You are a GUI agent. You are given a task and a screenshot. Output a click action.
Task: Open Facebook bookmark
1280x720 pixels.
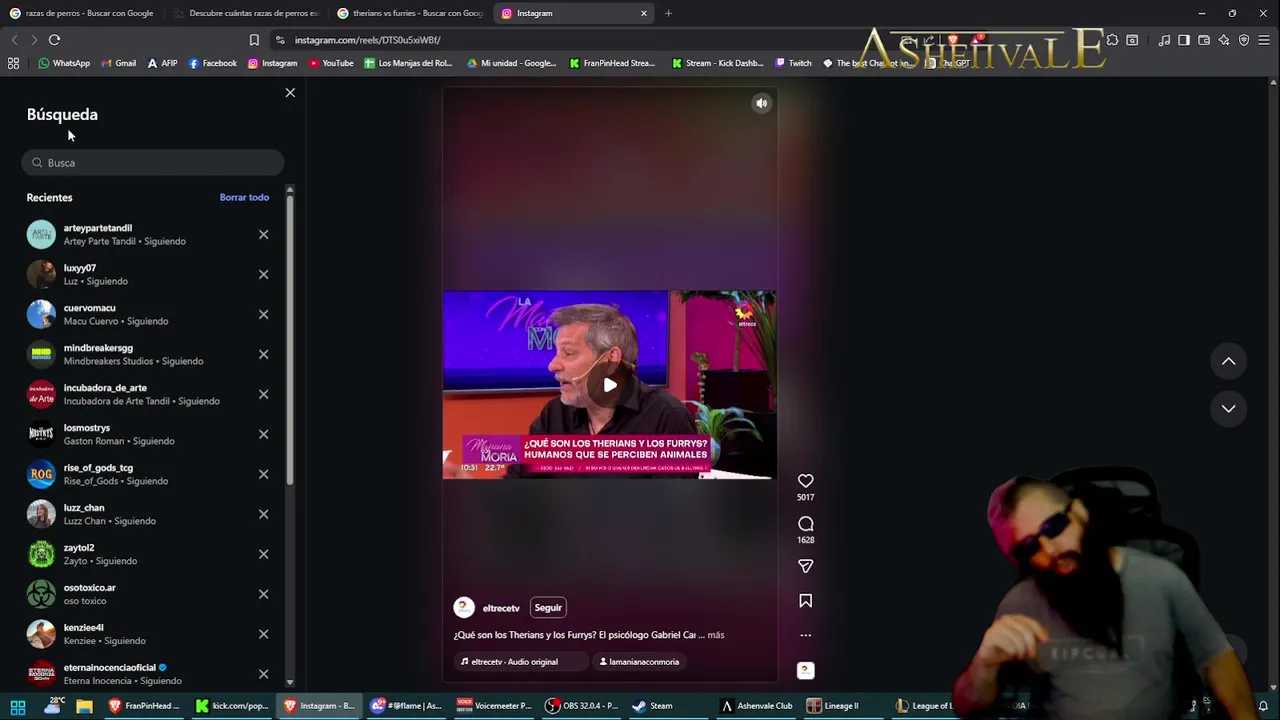point(213,63)
